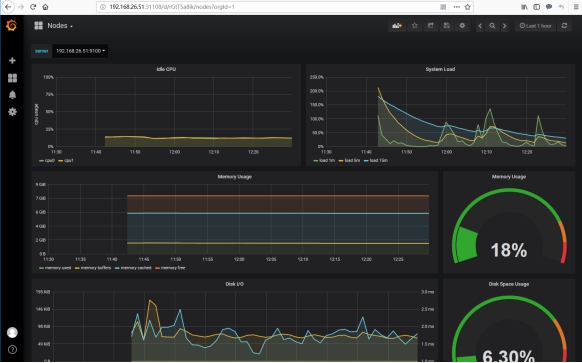Image resolution: width=582 pixels, height=363 pixels.
Task: Toggle the browser sidebar icon
Action: [537, 7]
